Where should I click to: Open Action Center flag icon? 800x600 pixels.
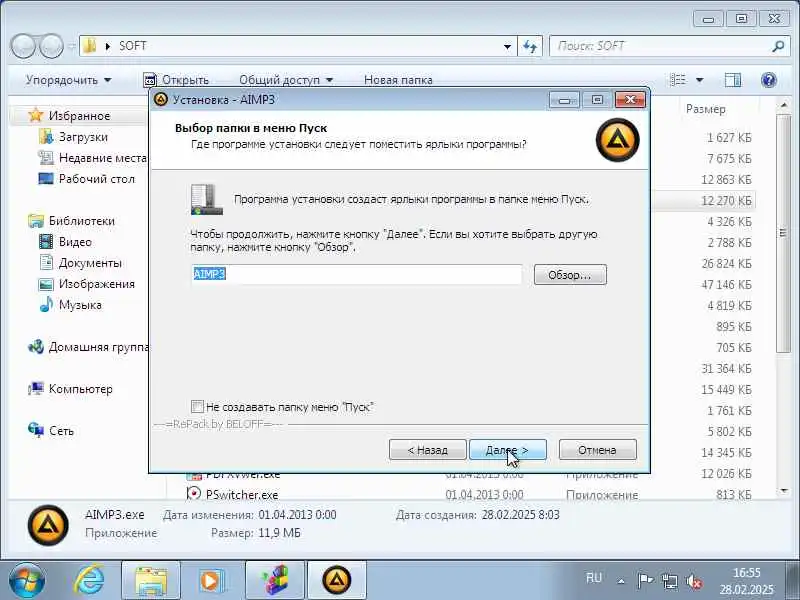[645, 580]
